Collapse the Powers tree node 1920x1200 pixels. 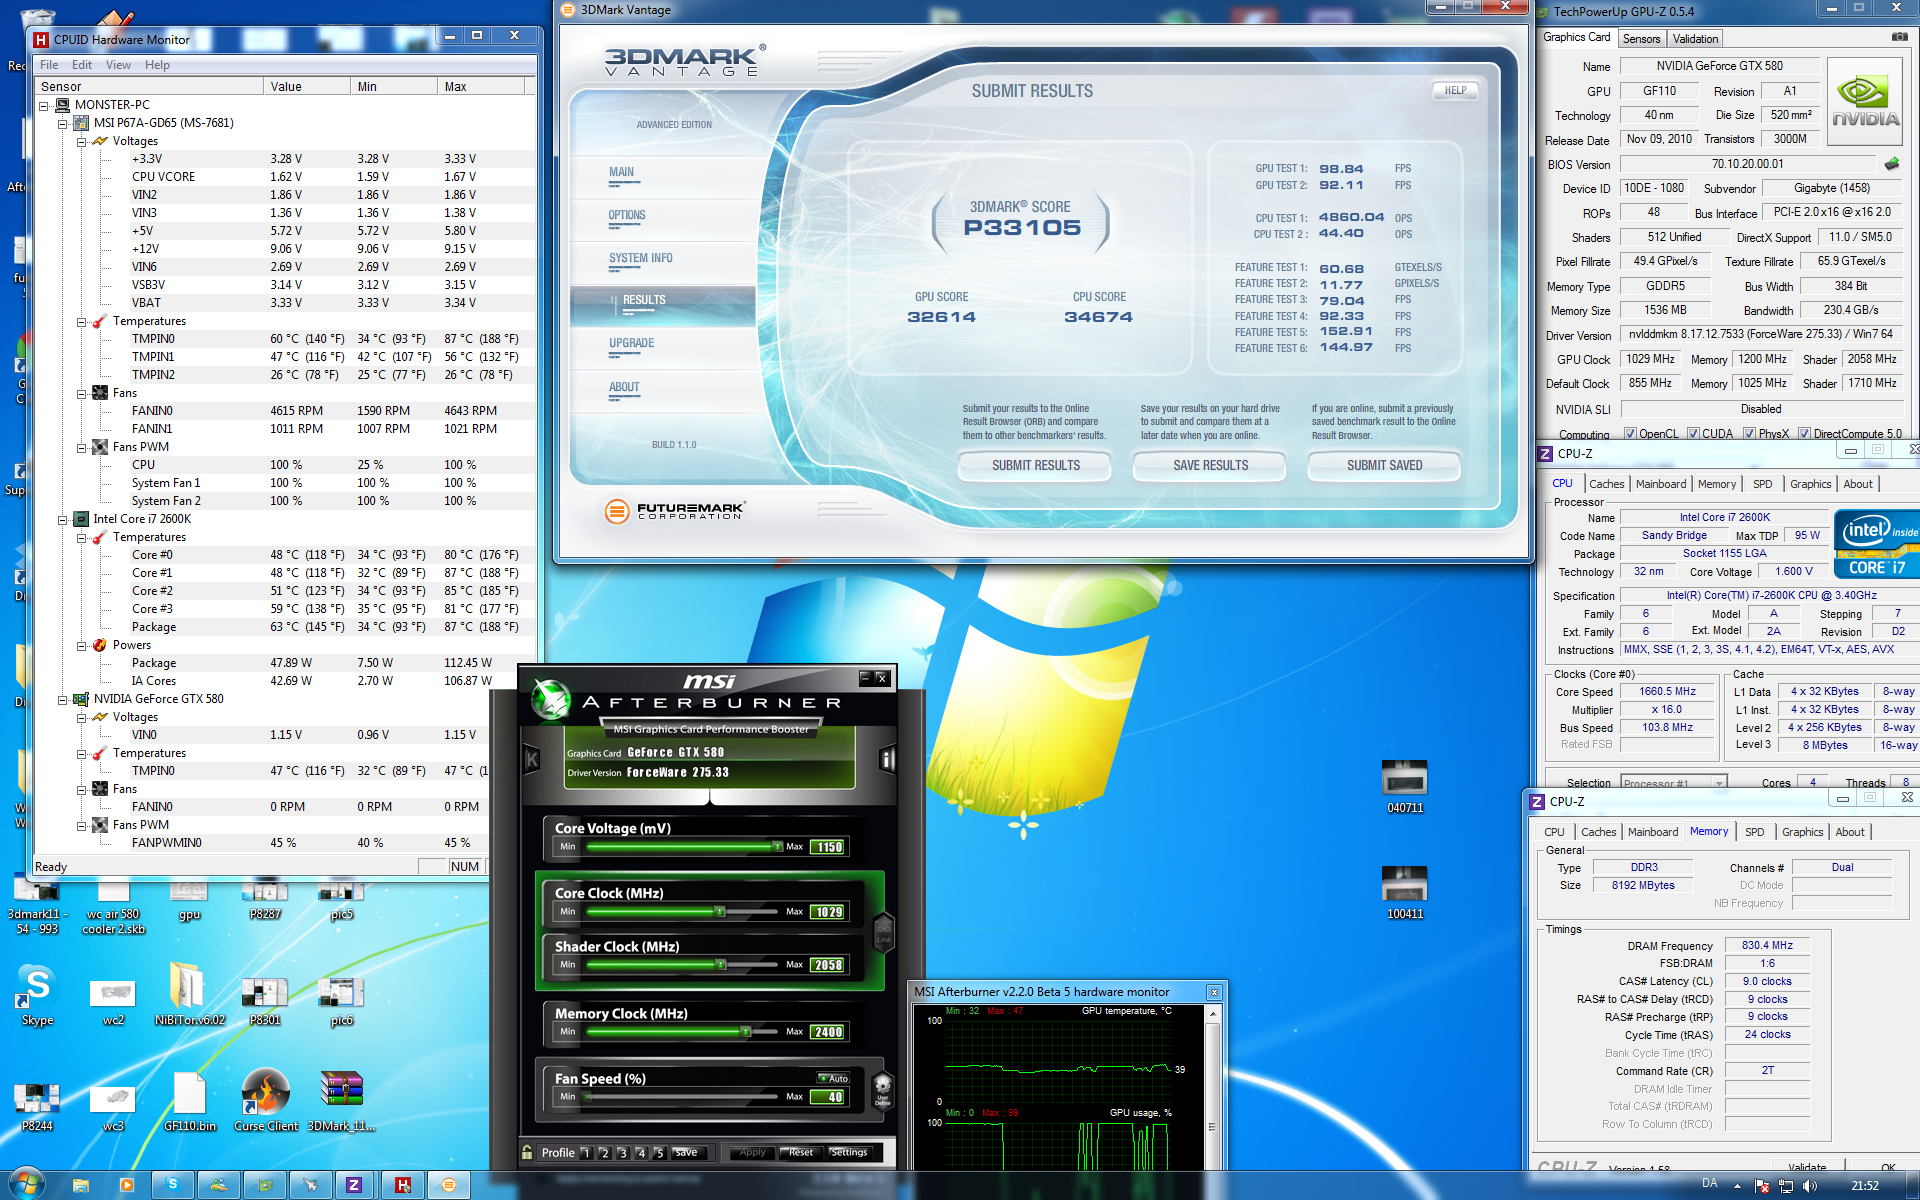[81, 645]
